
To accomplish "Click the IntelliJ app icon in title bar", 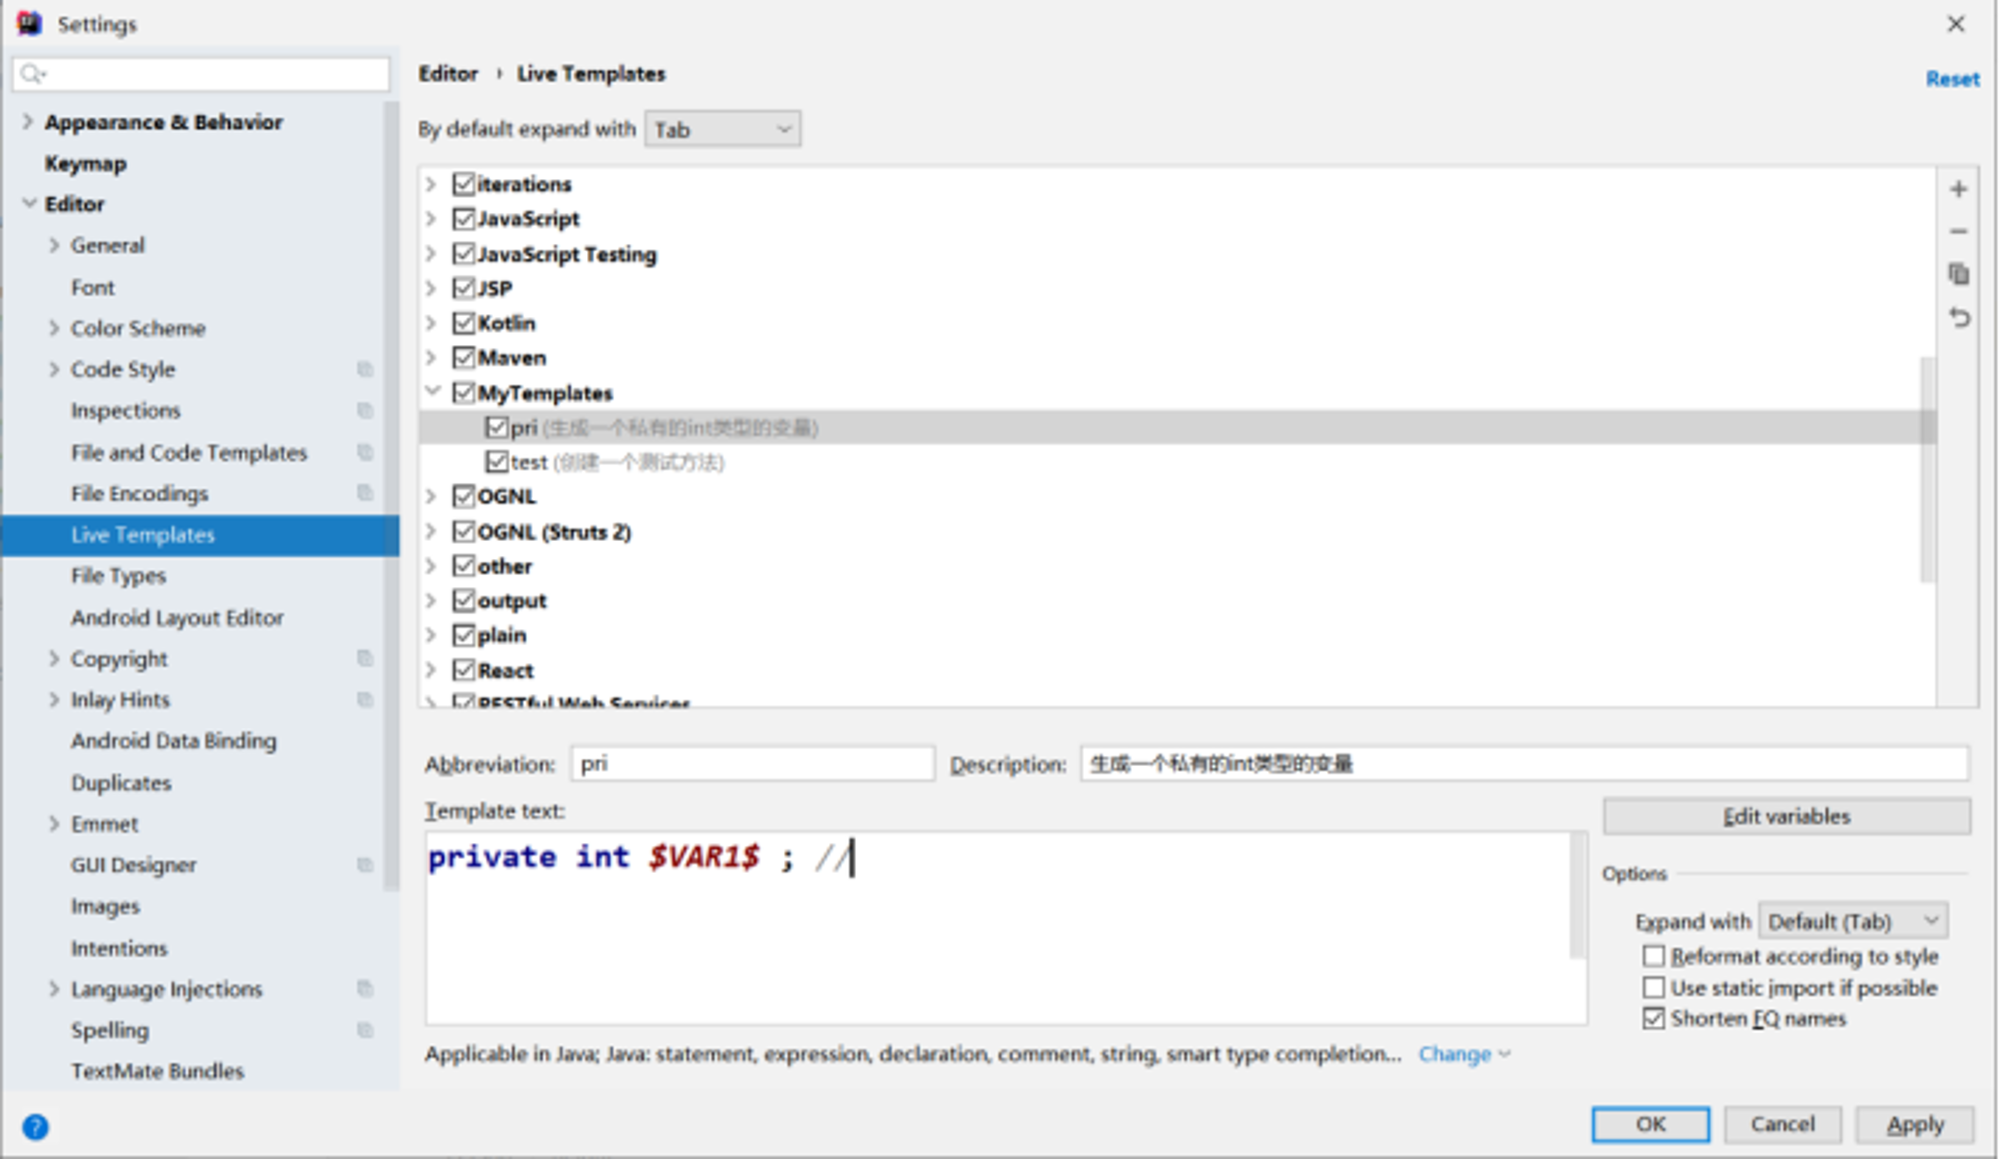I will pyautogui.click(x=29, y=23).
